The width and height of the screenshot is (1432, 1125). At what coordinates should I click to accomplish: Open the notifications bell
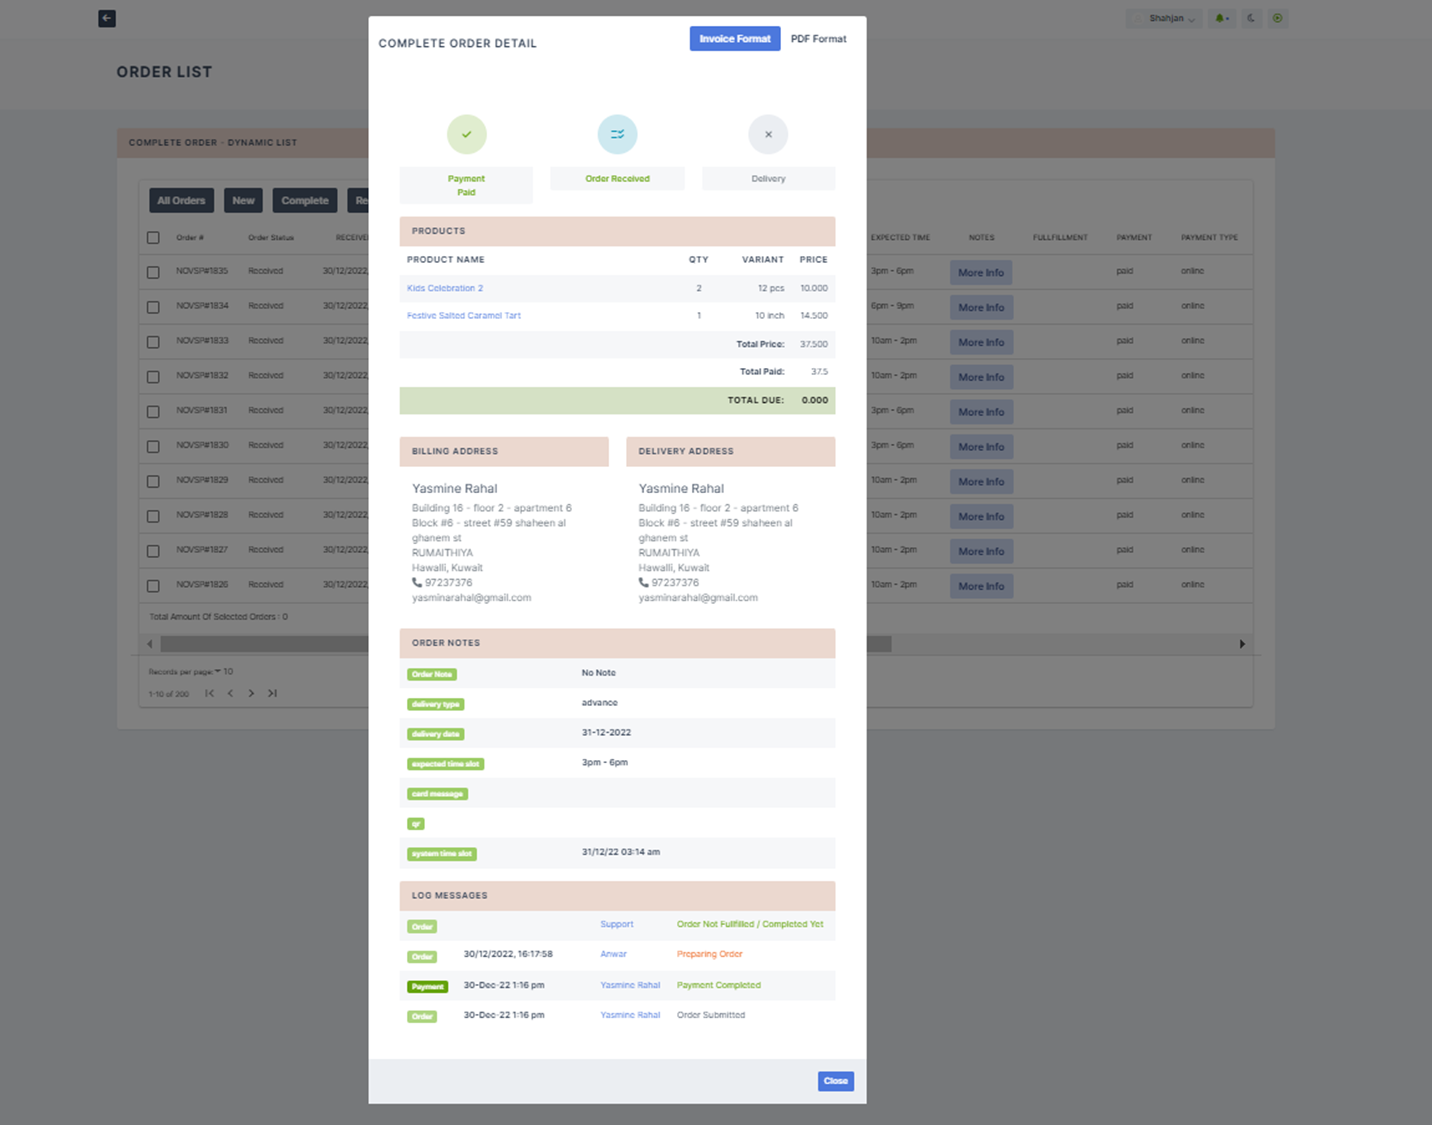(1221, 18)
